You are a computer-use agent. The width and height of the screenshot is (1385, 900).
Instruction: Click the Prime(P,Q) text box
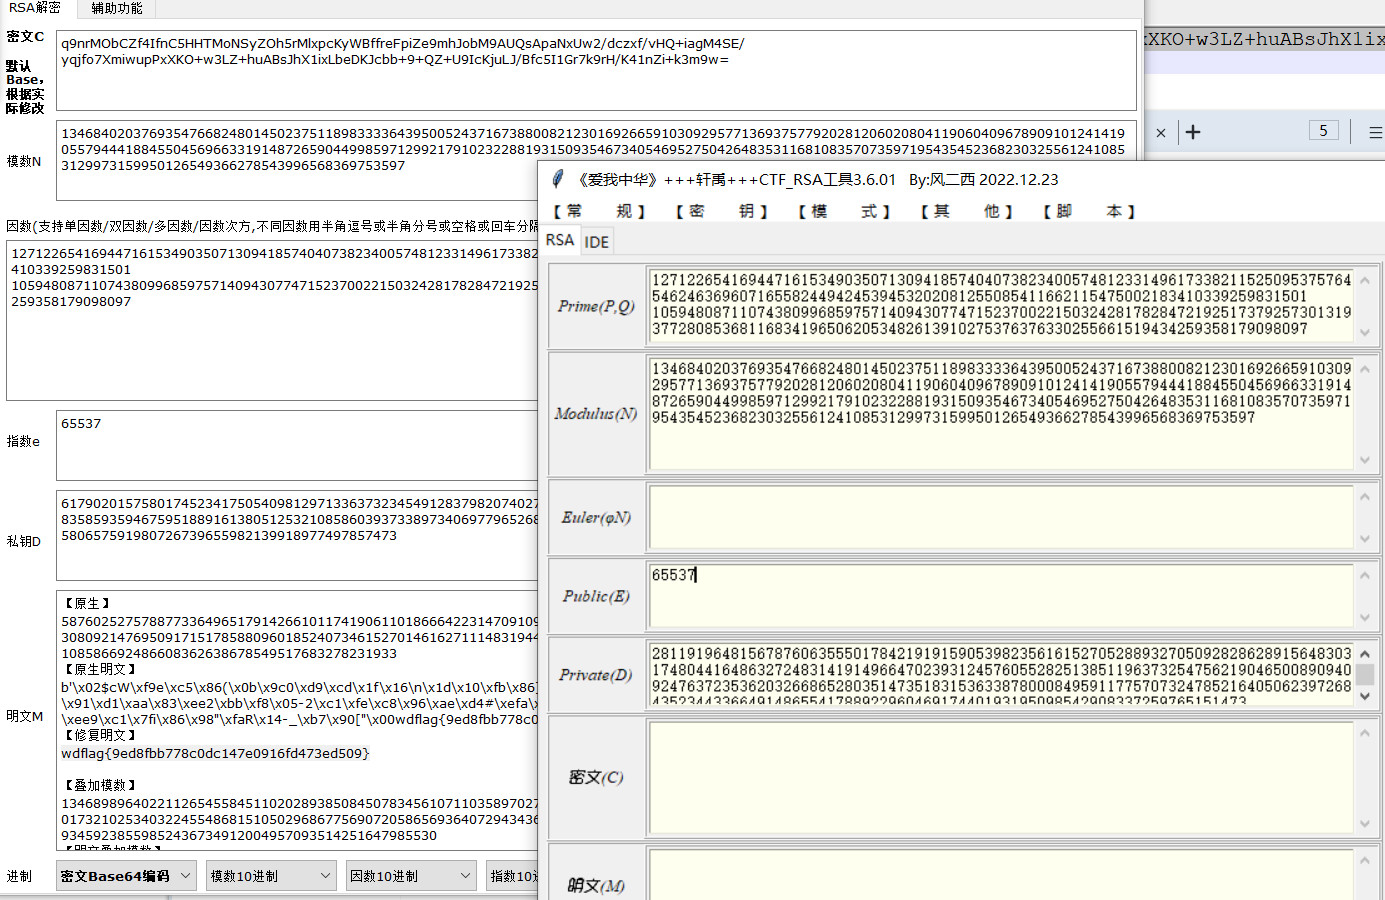point(1001,305)
